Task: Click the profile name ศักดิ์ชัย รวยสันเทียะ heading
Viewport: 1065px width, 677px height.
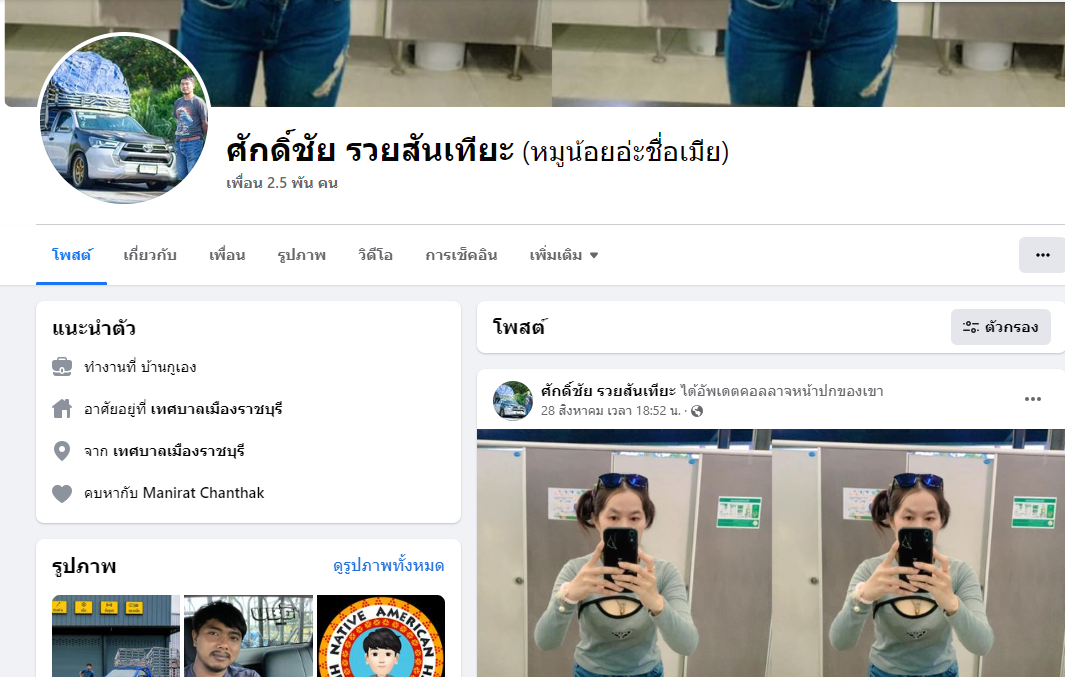Action: point(370,150)
